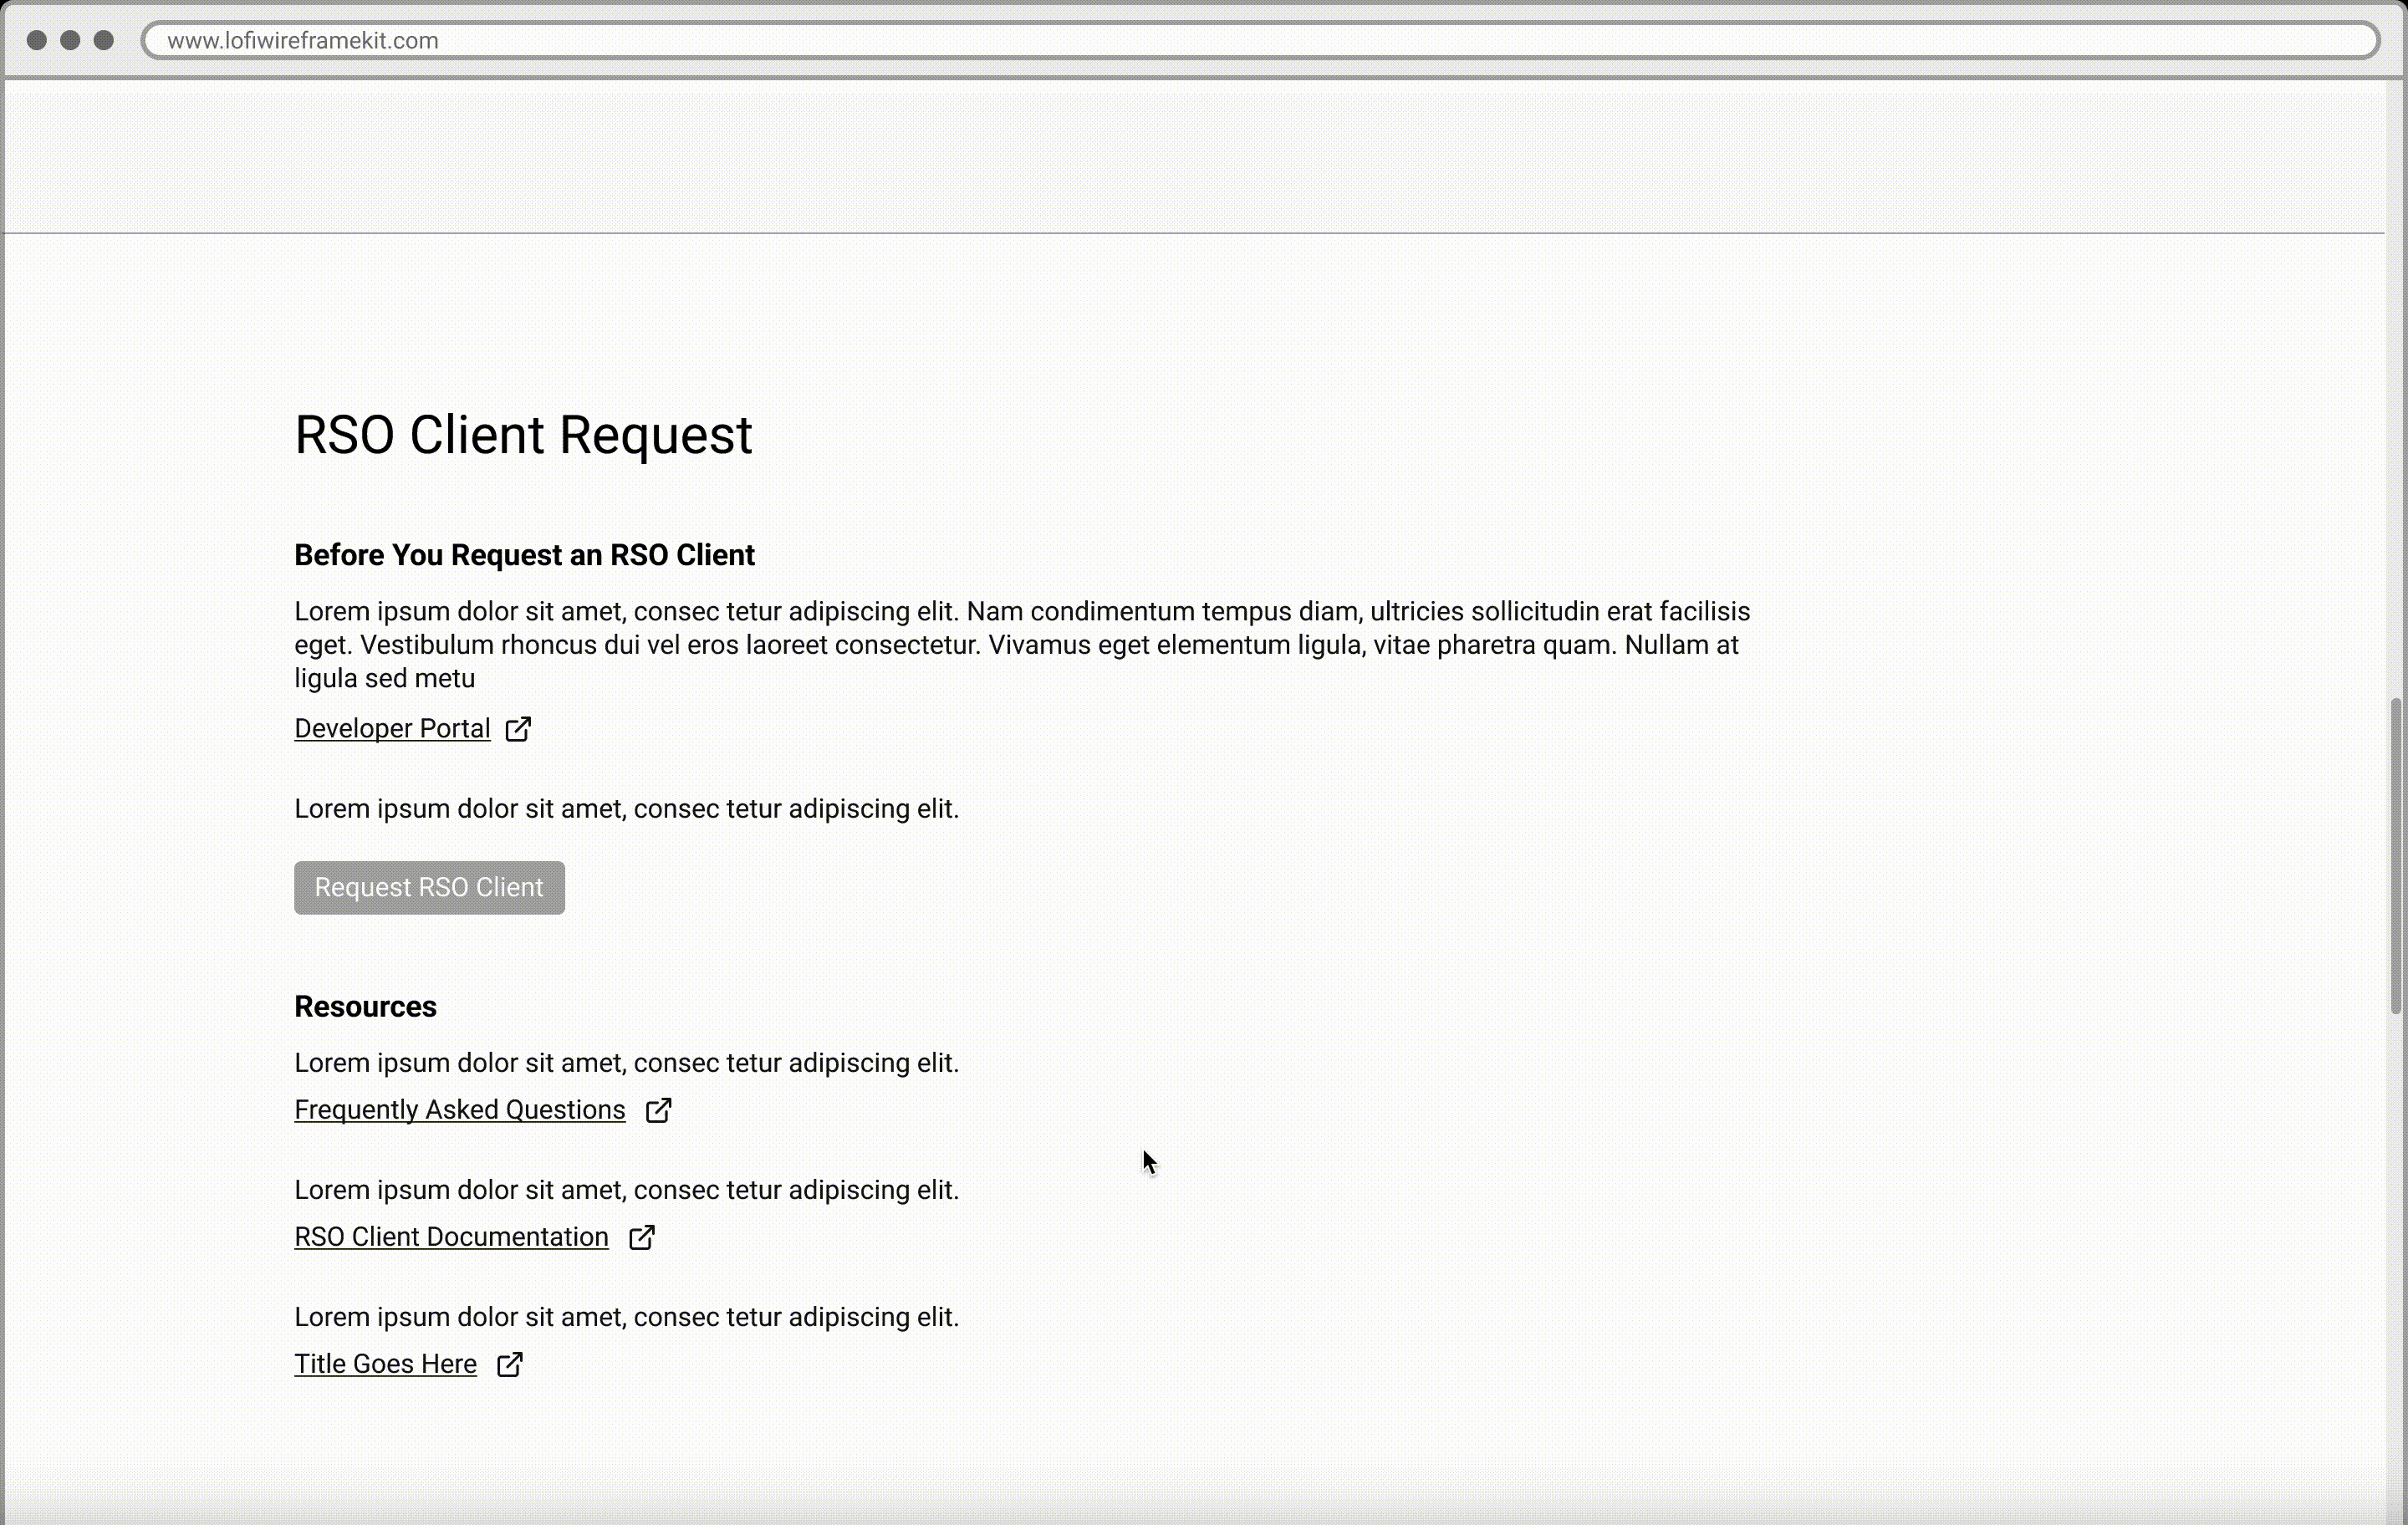Screen dimensions: 2408x1525
Task: Click the first window control dot
Action: tap(37, 40)
